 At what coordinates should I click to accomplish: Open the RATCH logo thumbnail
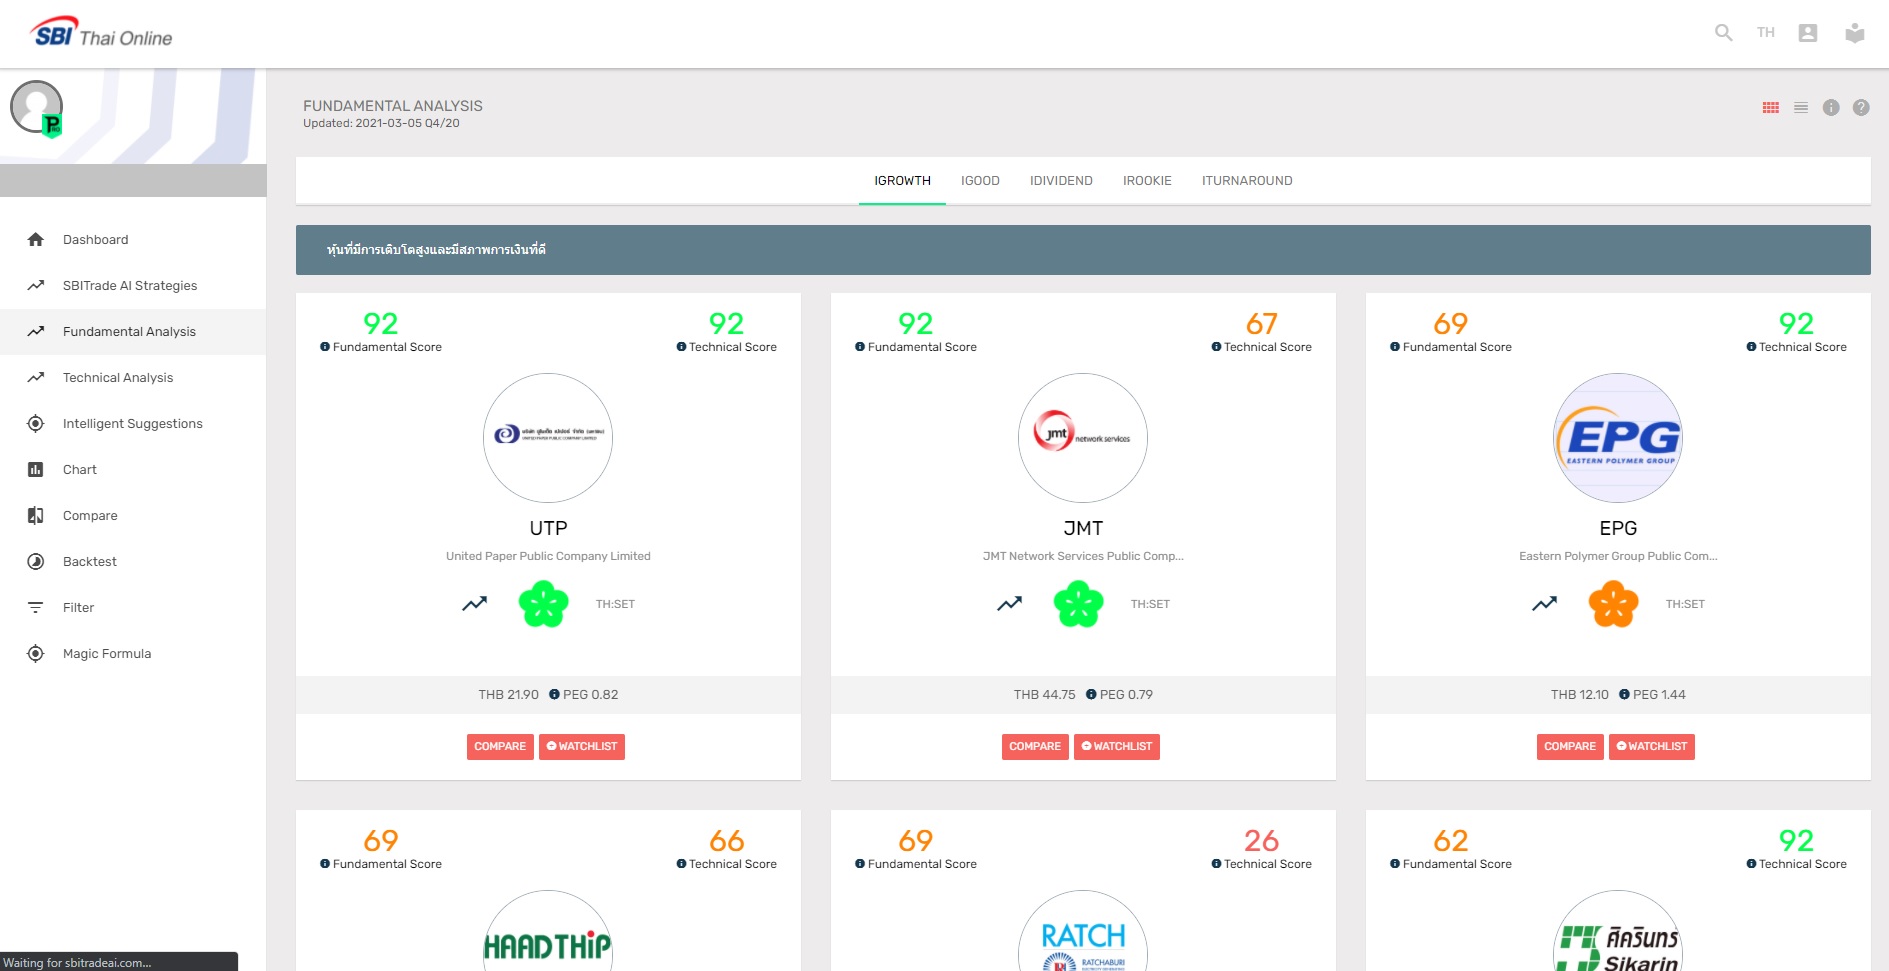coord(1083,931)
